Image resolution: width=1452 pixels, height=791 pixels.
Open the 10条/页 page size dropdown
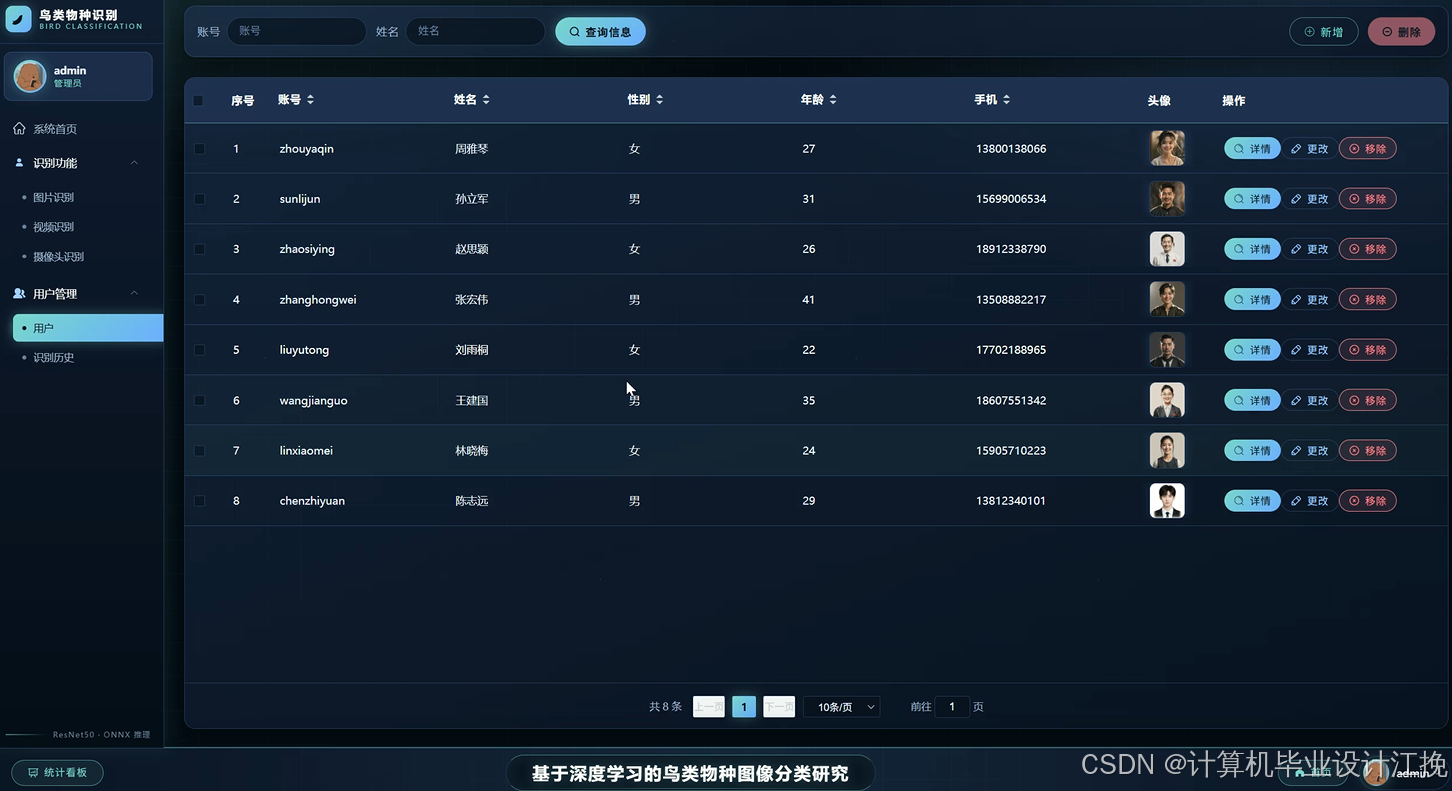point(841,707)
